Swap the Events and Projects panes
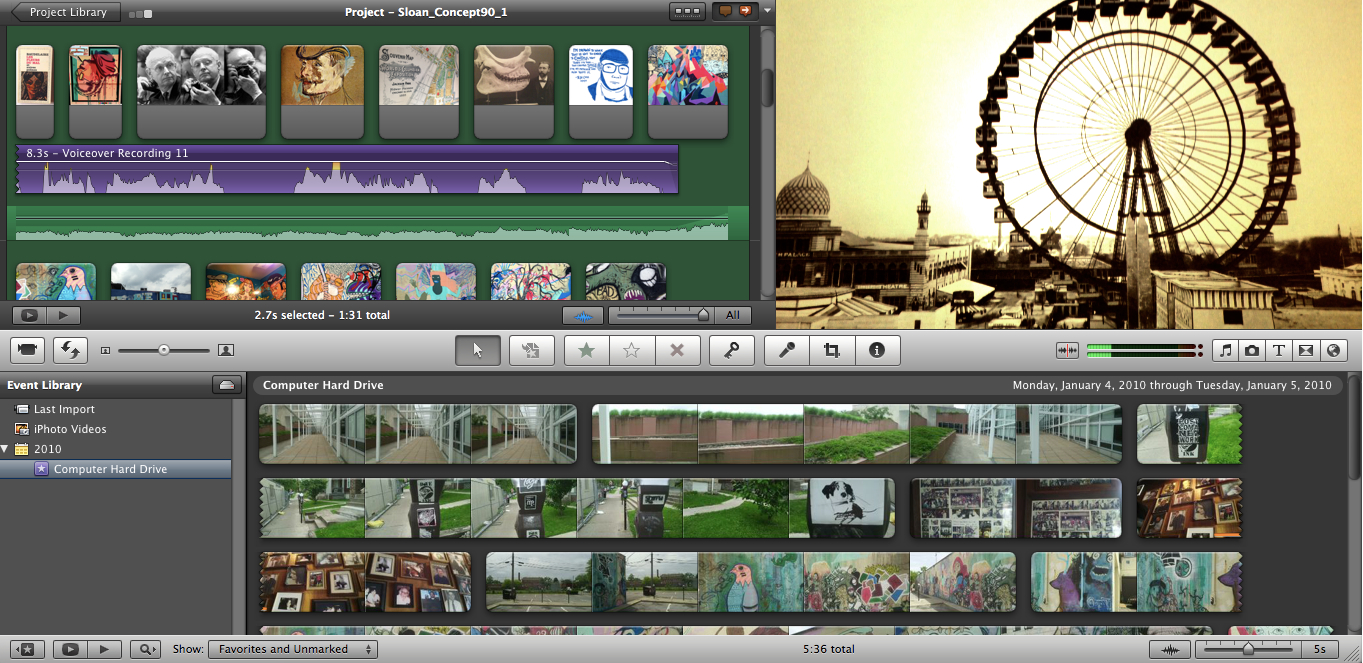Image resolution: width=1363 pixels, height=663 pixels. pos(70,350)
